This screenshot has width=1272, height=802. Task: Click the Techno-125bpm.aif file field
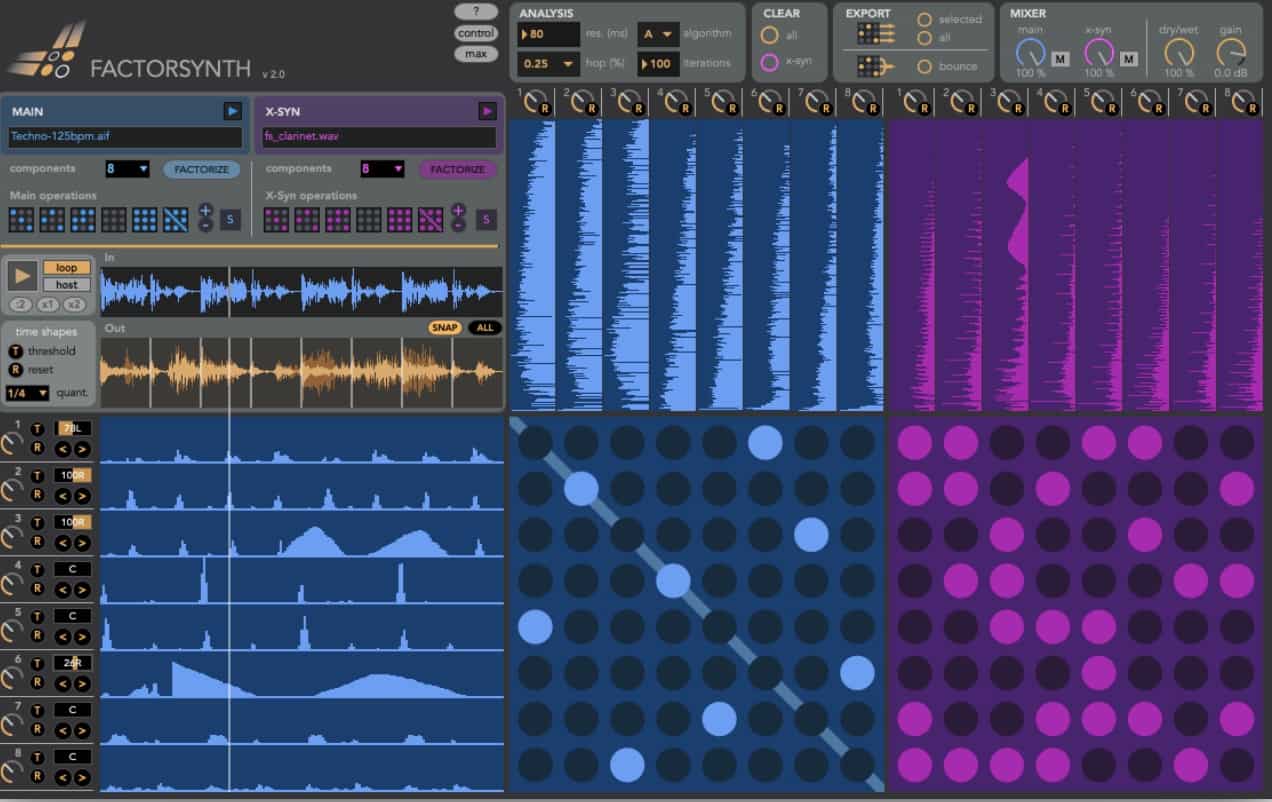point(125,137)
